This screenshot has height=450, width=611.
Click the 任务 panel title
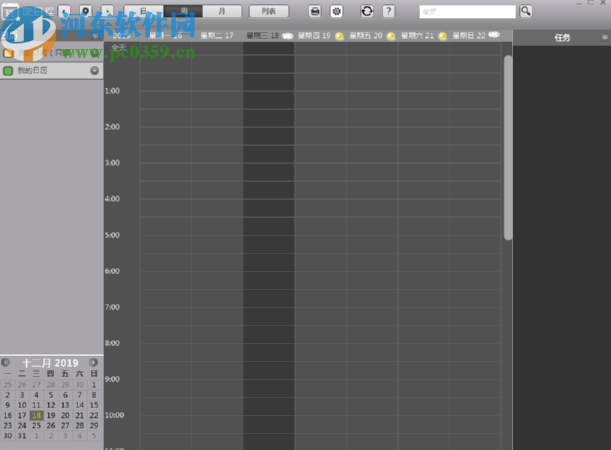click(x=562, y=37)
